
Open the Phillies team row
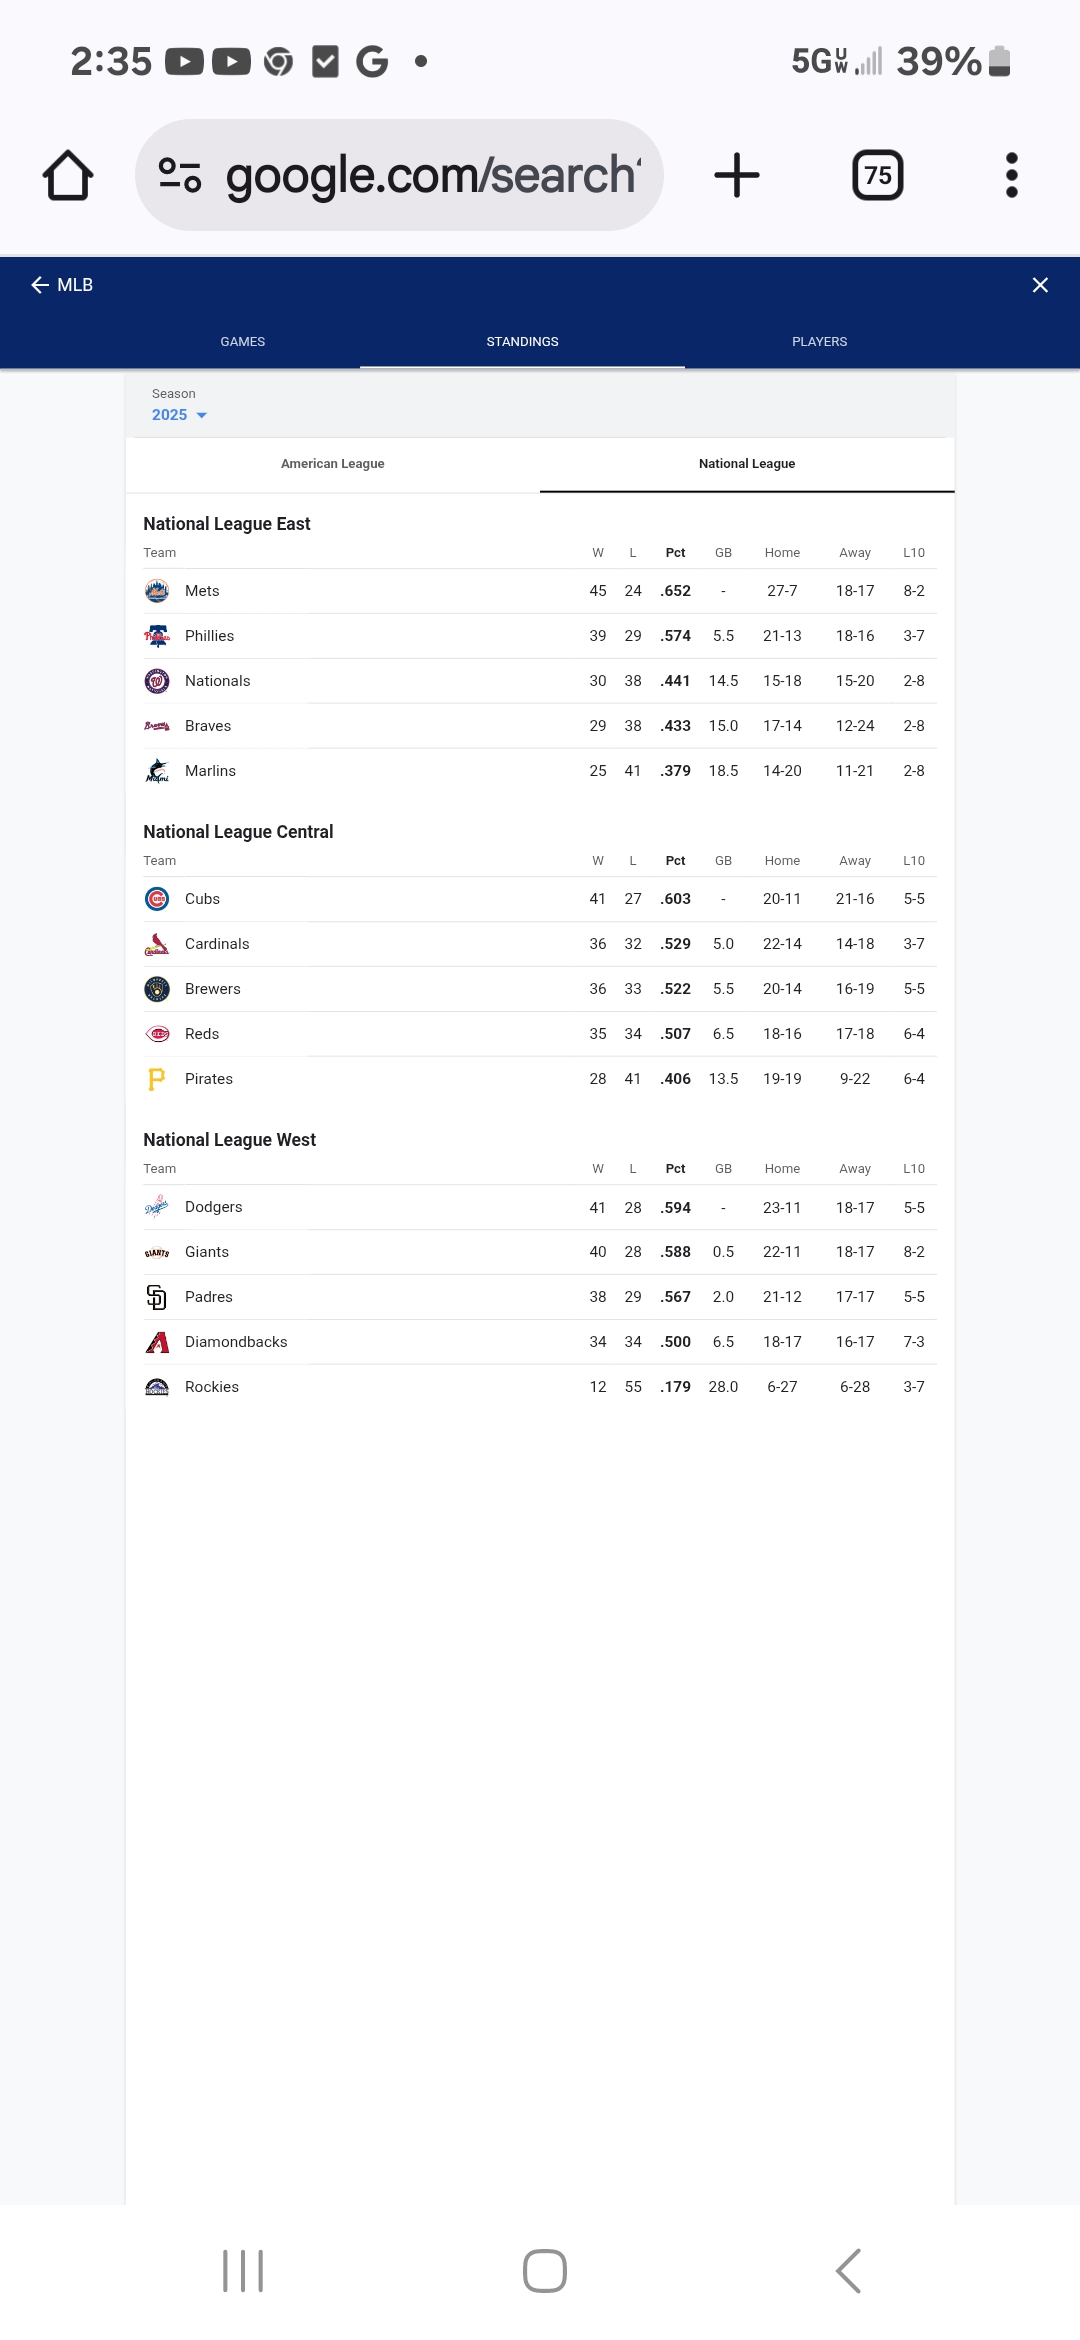[540, 636]
